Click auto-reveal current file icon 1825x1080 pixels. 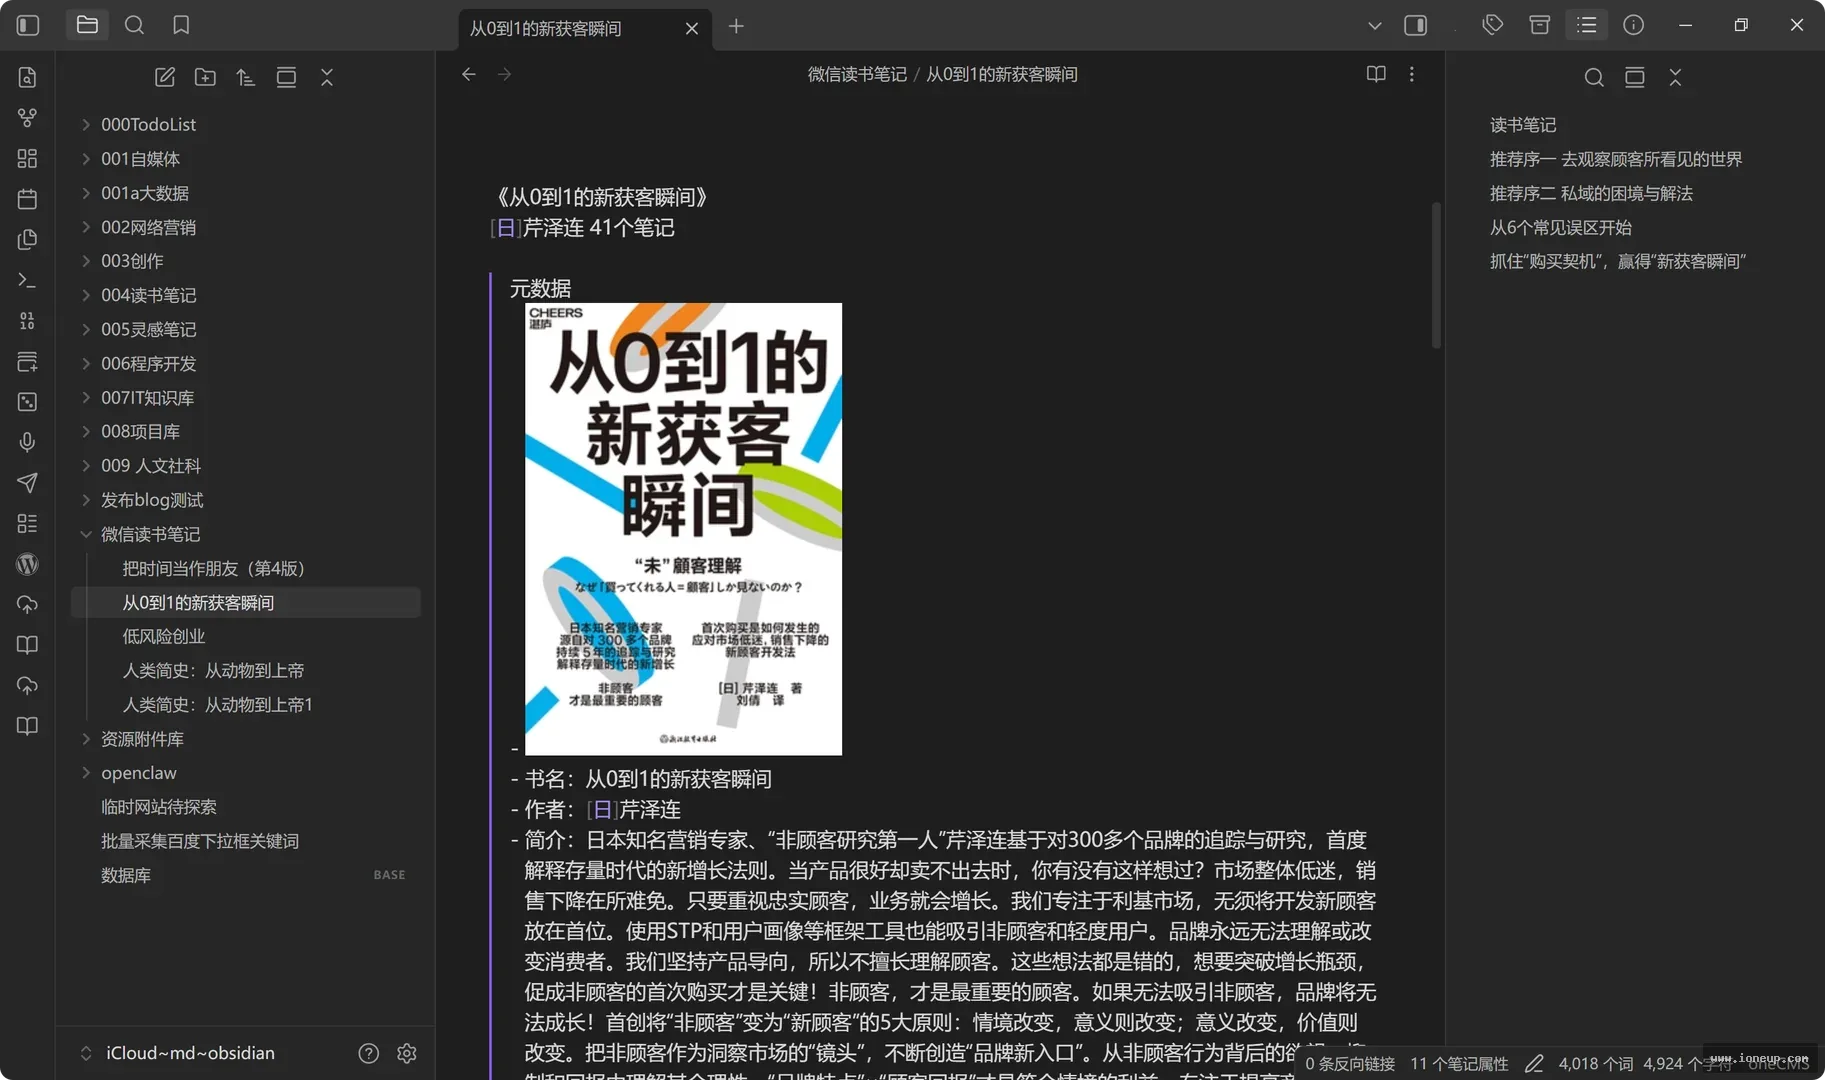pyautogui.click(x=286, y=77)
